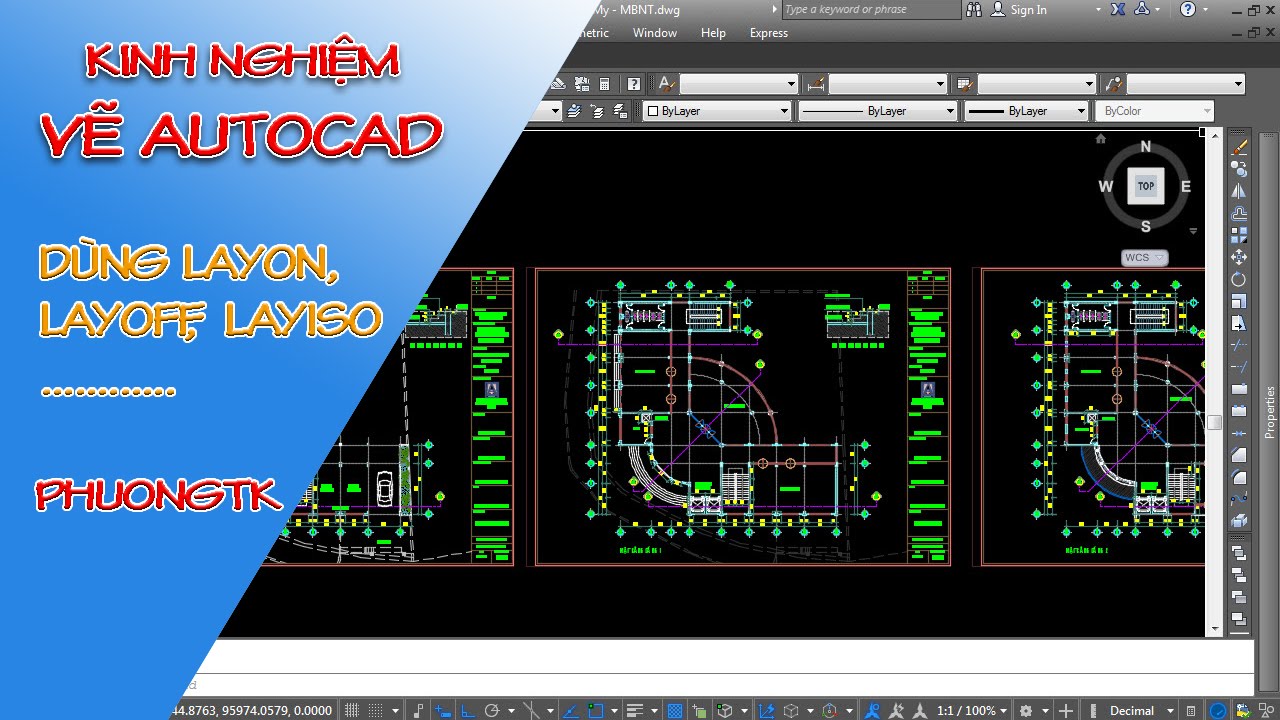The height and width of the screenshot is (720, 1280).
Task: Toggle ortho mode in status bar
Action: click(467, 710)
